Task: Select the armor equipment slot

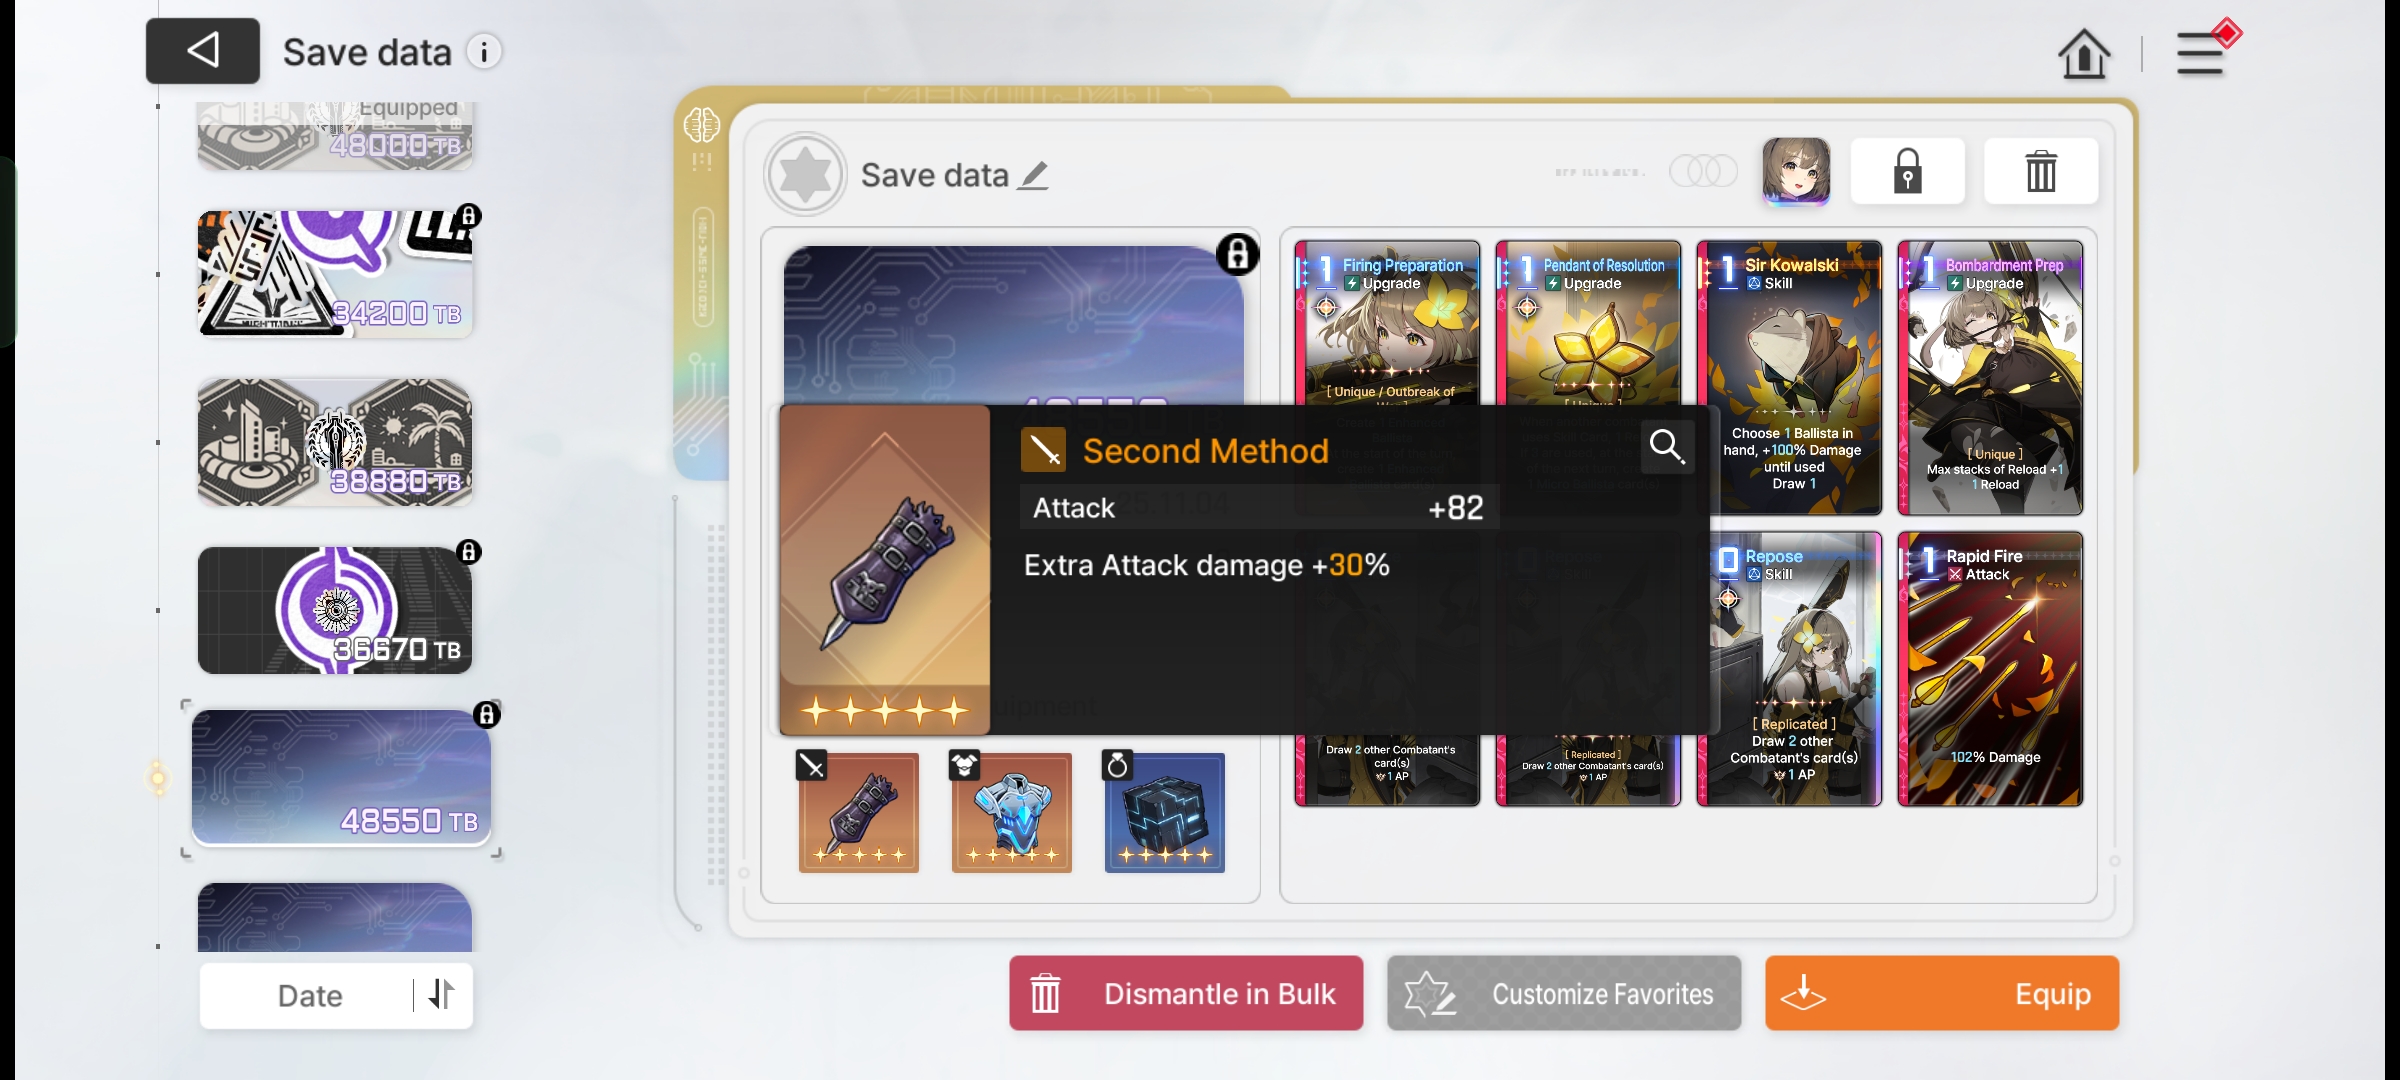Action: click(1012, 812)
